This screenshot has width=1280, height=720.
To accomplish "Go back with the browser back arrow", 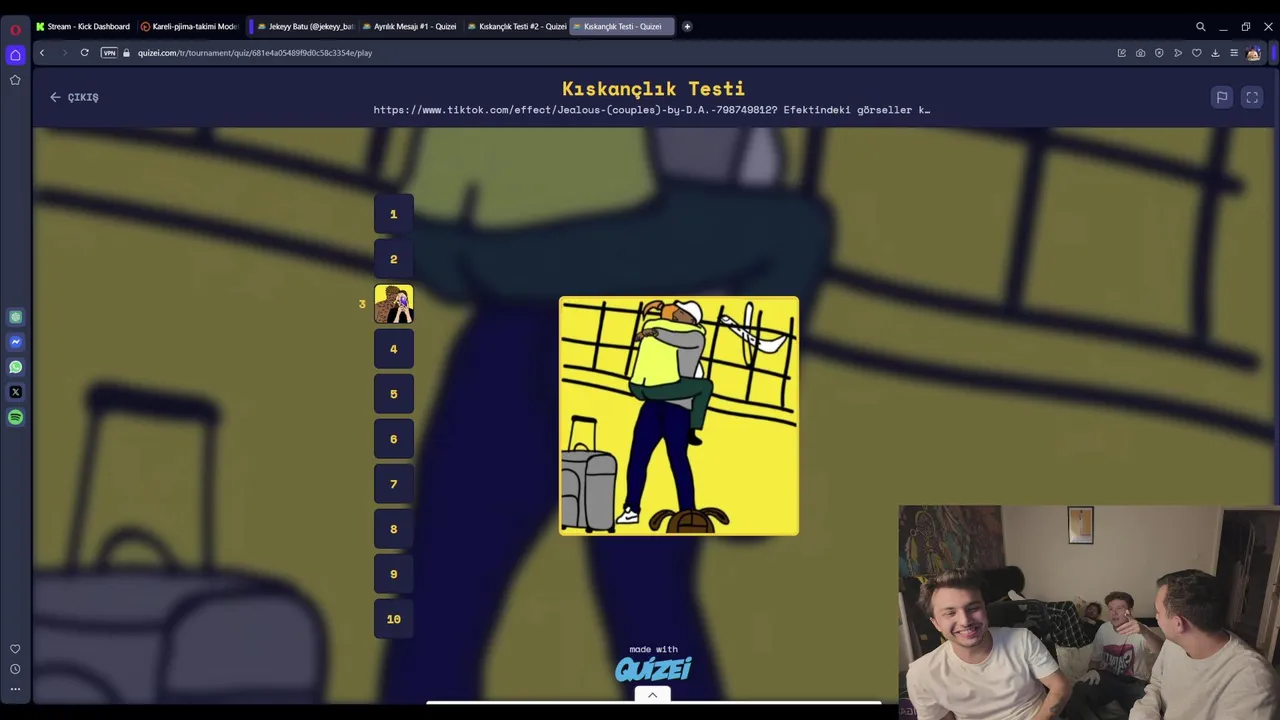I will 42,53.
